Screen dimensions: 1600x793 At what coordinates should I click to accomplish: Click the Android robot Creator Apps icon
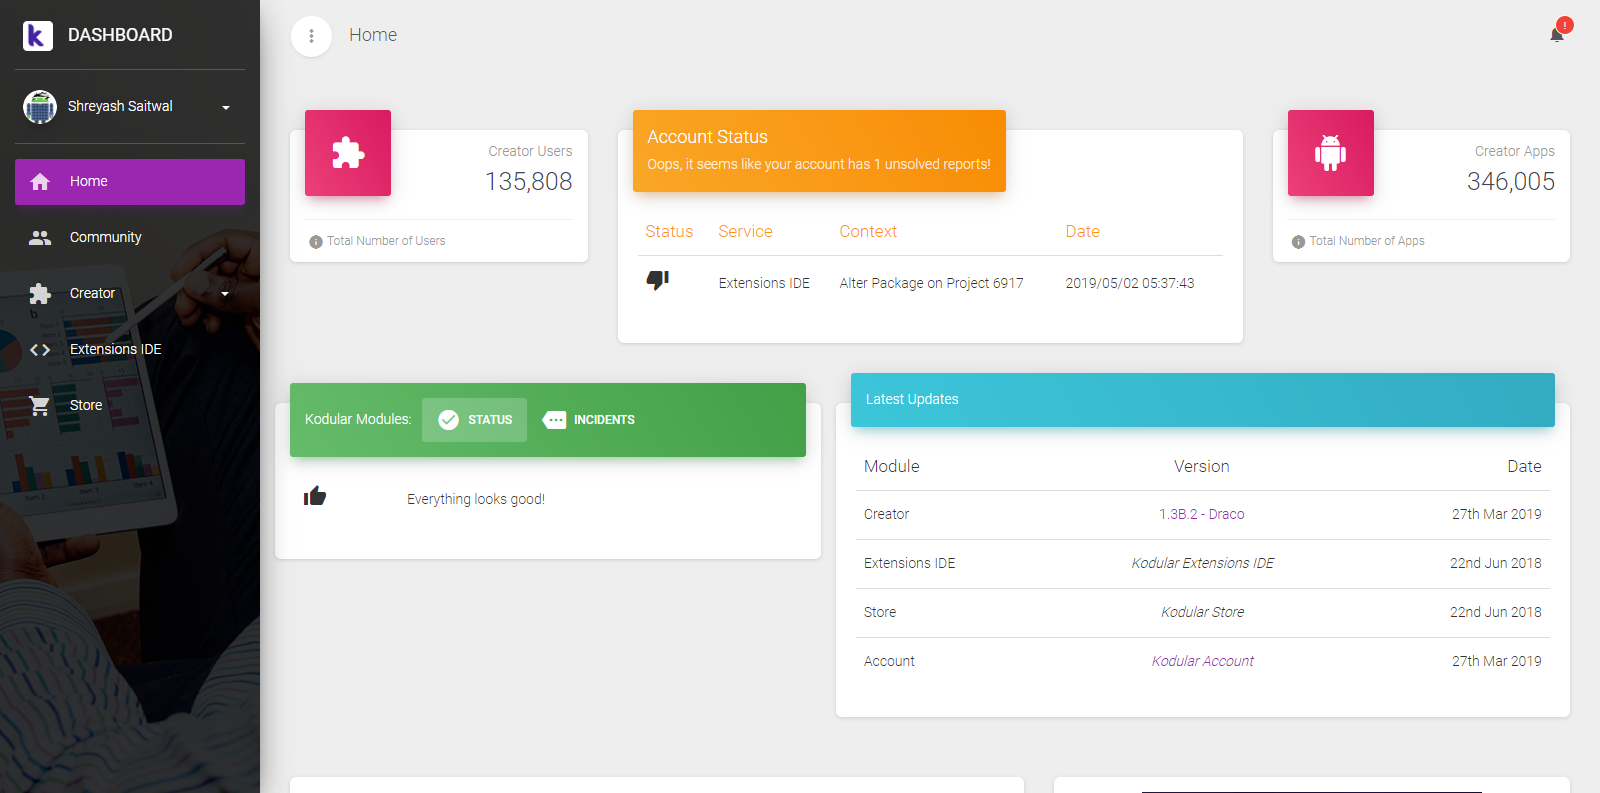tap(1330, 153)
